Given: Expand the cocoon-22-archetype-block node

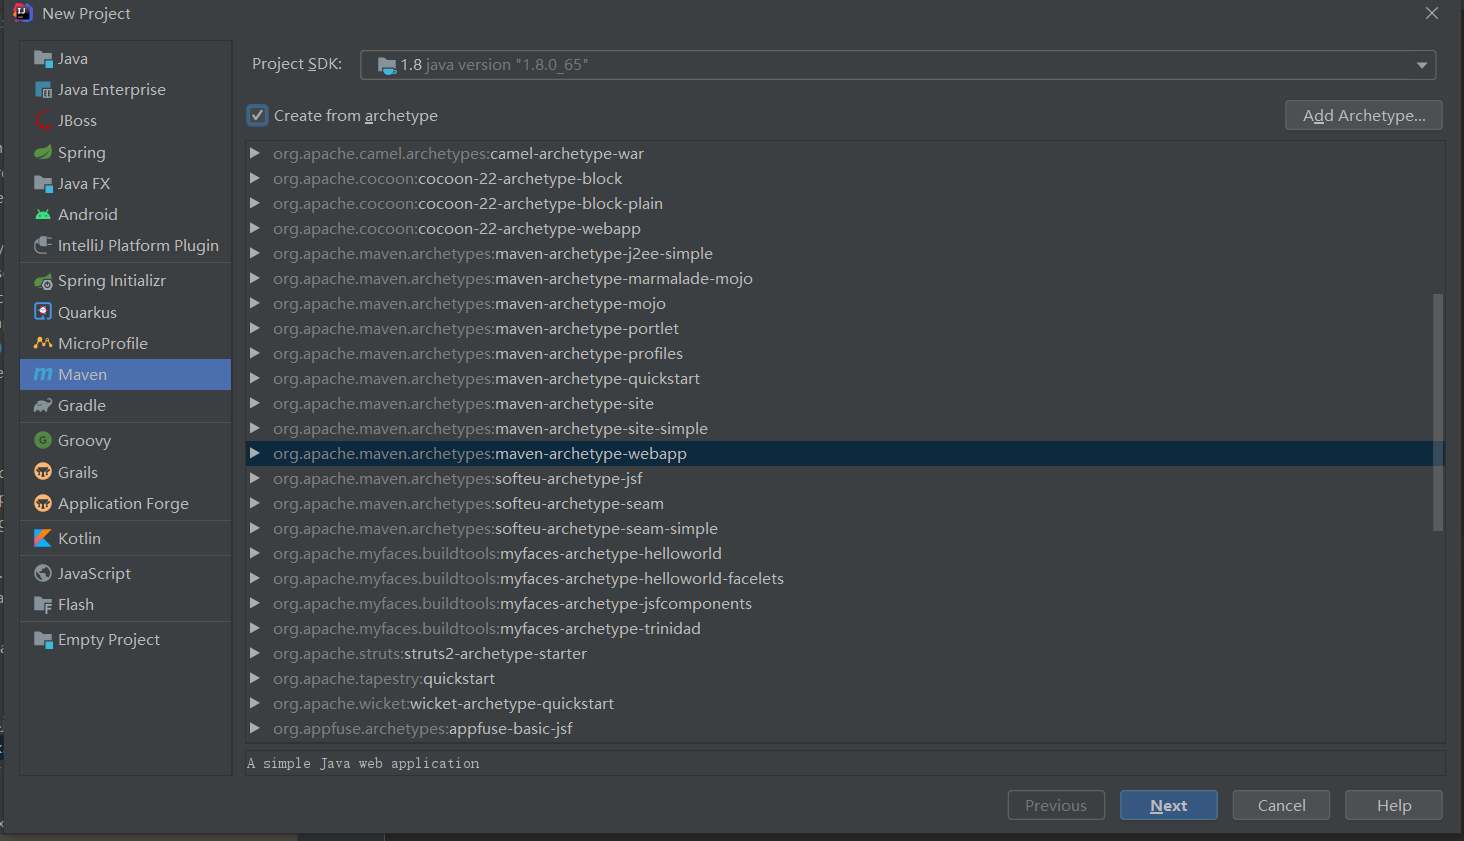Looking at the screenshot, I should pos(255,178).
